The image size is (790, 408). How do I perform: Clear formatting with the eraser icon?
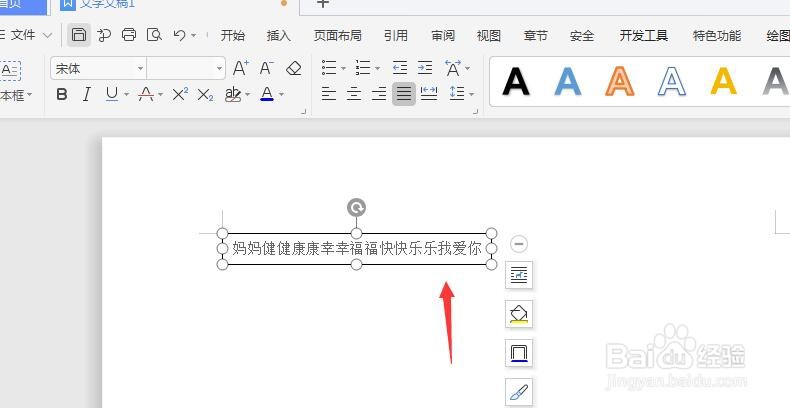pos(293,68)
